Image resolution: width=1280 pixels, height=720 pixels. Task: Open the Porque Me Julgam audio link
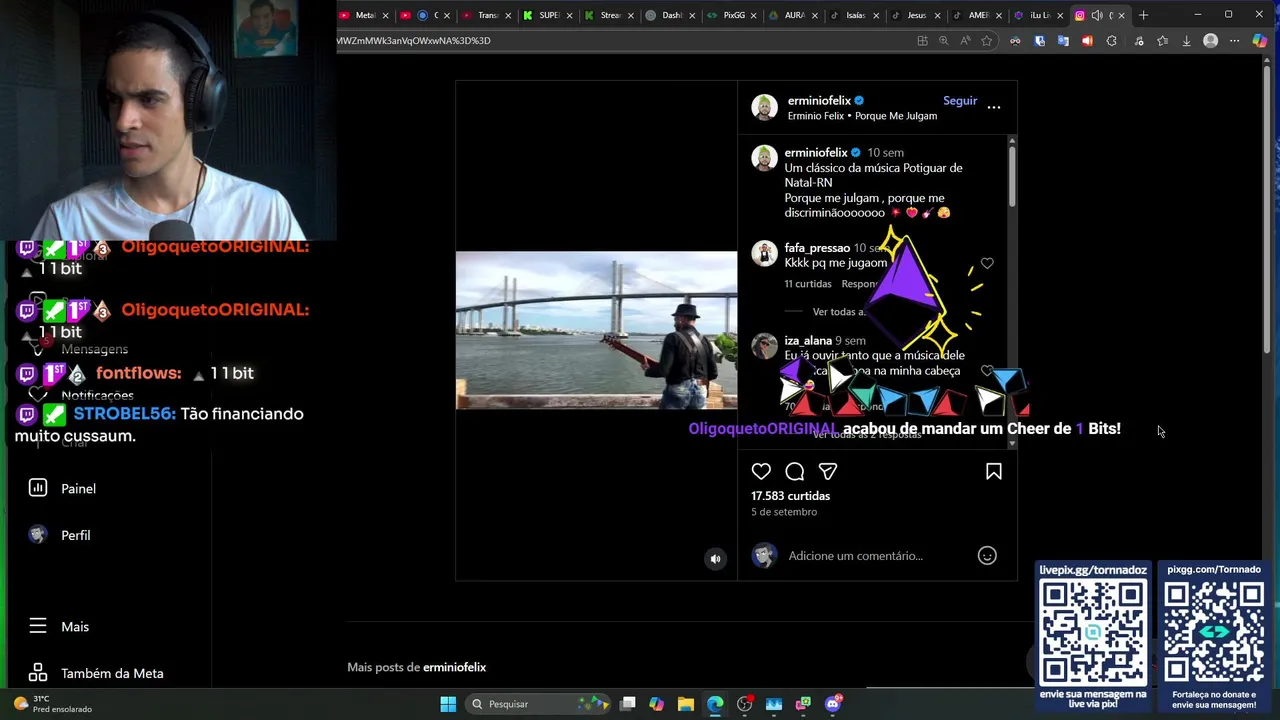[896, 116]
